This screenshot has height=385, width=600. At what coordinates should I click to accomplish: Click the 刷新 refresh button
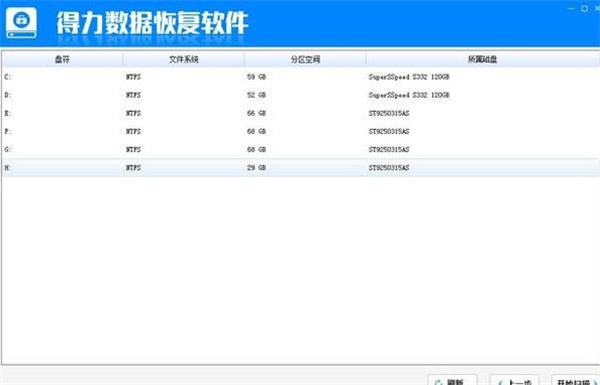[452, 380]
